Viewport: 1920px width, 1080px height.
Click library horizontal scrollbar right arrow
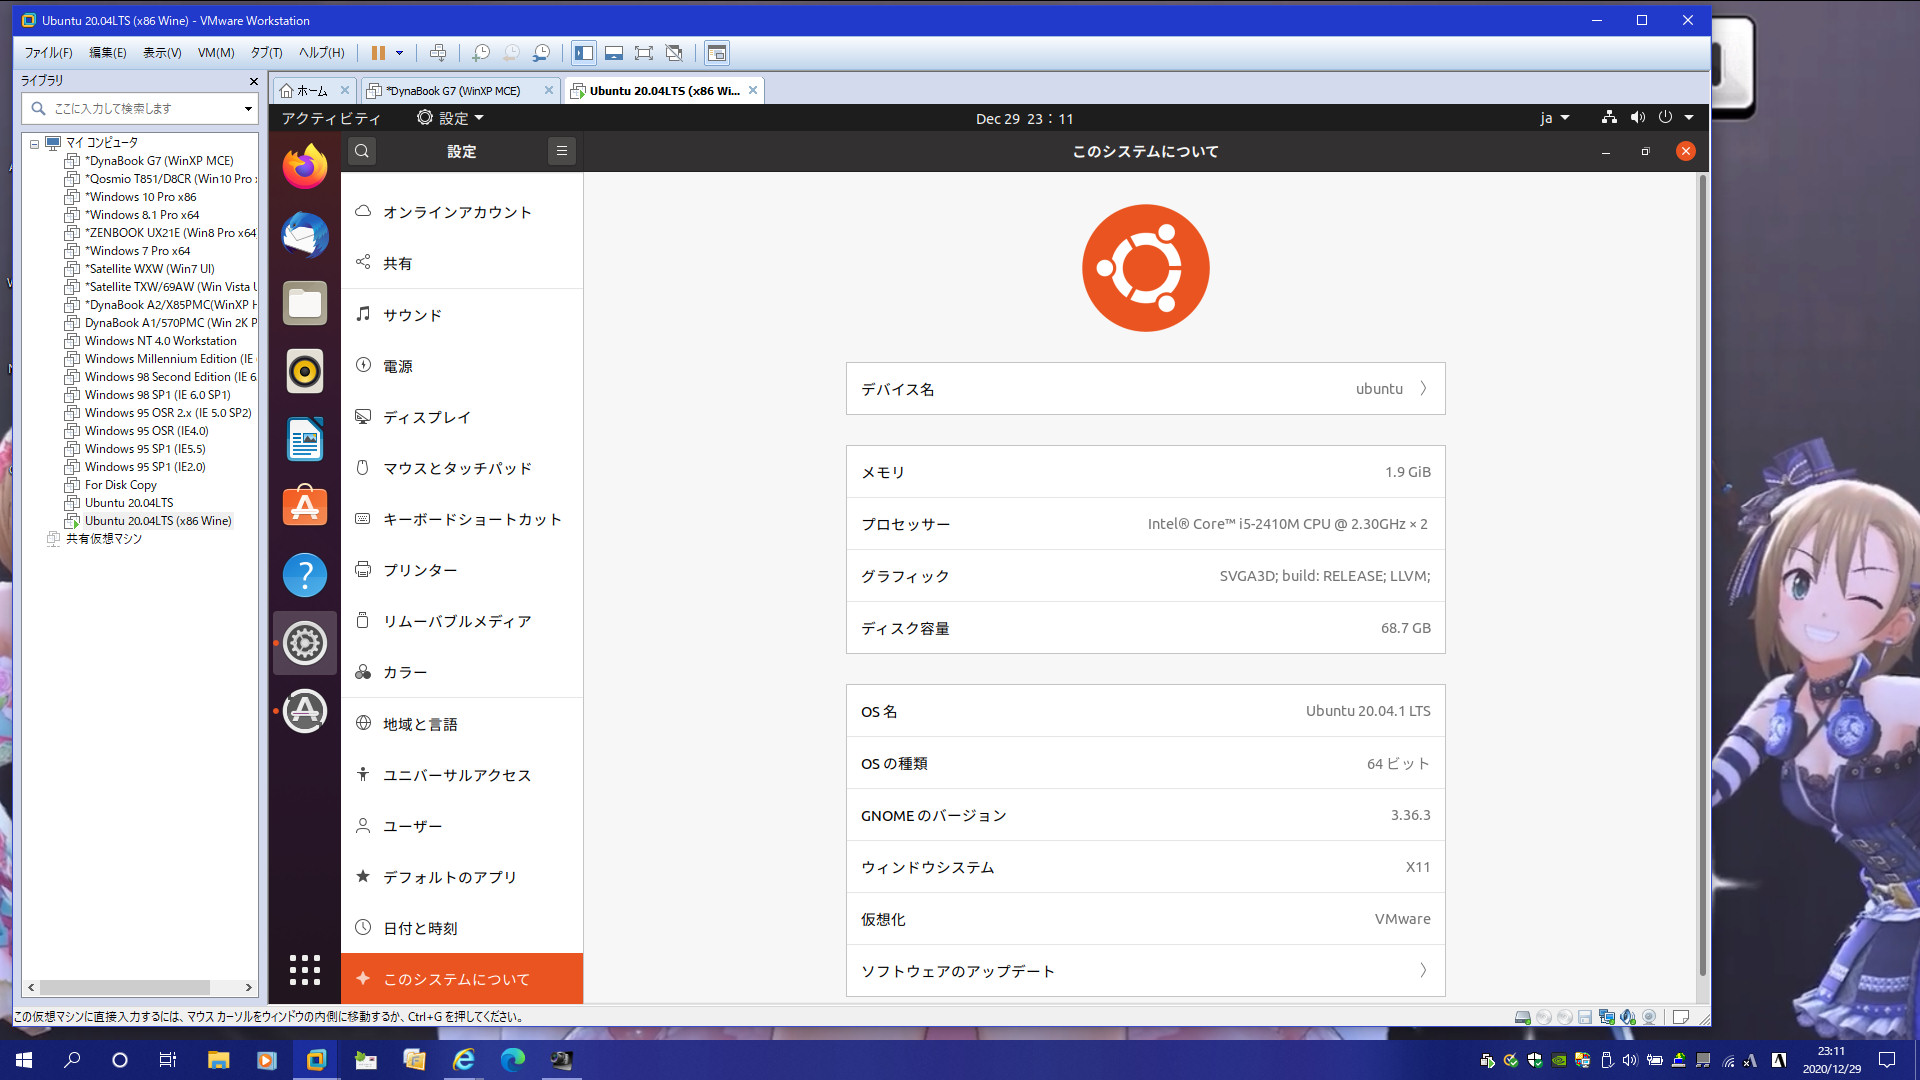tap(249, 988)
